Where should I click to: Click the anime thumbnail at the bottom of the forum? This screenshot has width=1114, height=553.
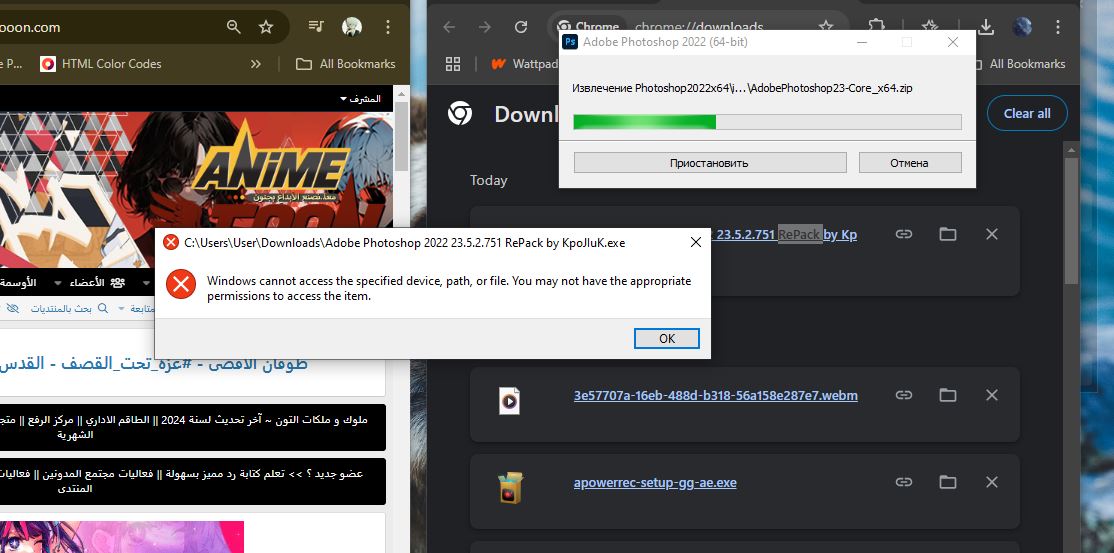[x=121, y=537]
